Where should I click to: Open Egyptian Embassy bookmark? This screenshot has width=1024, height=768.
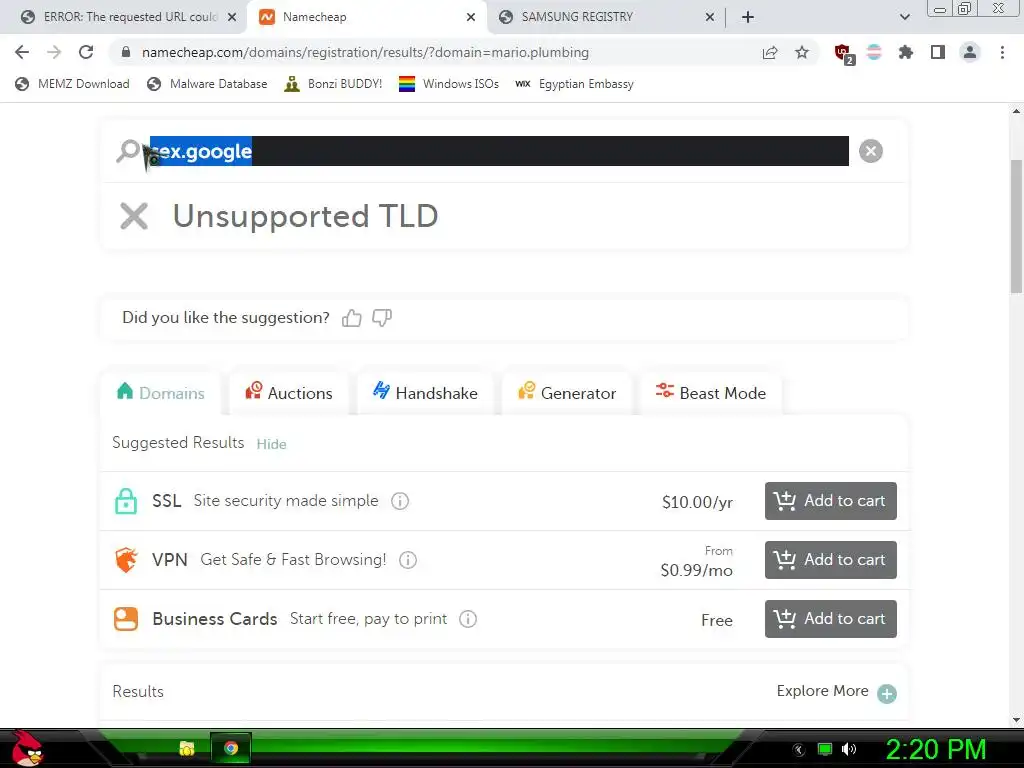pos(575,84)
